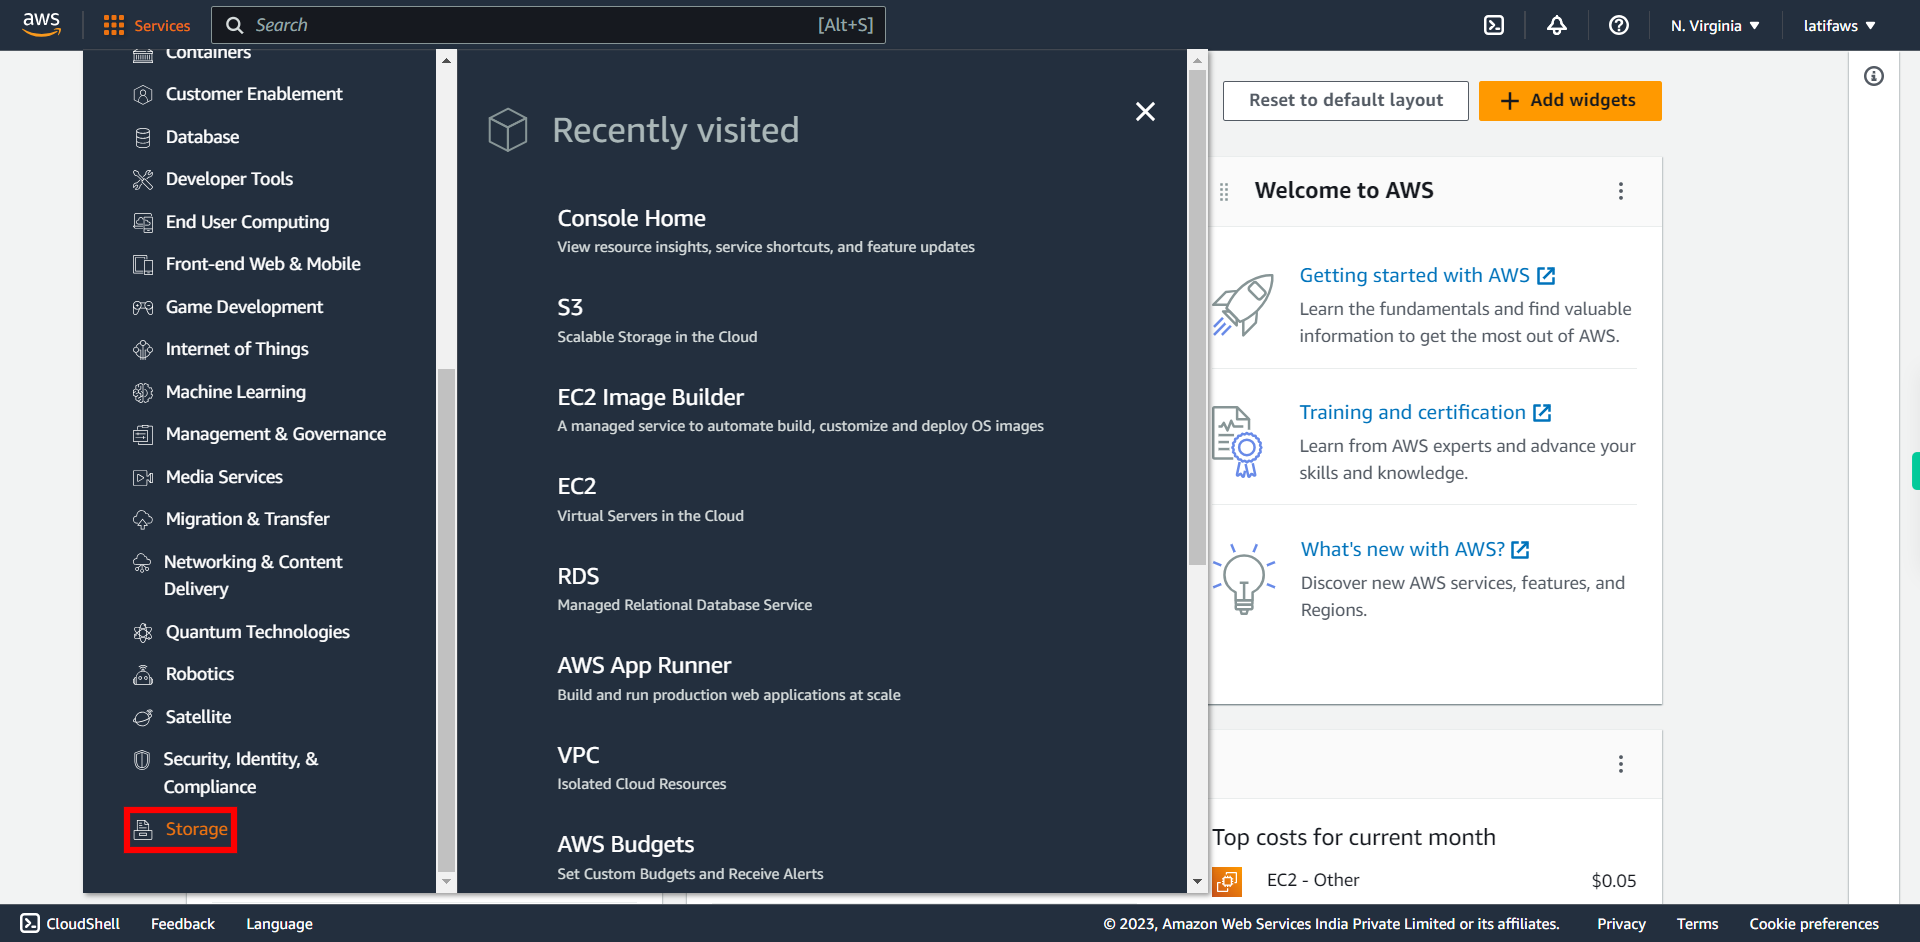Click the Add widgets button

pyautogui.click(x=1570, y=101)
